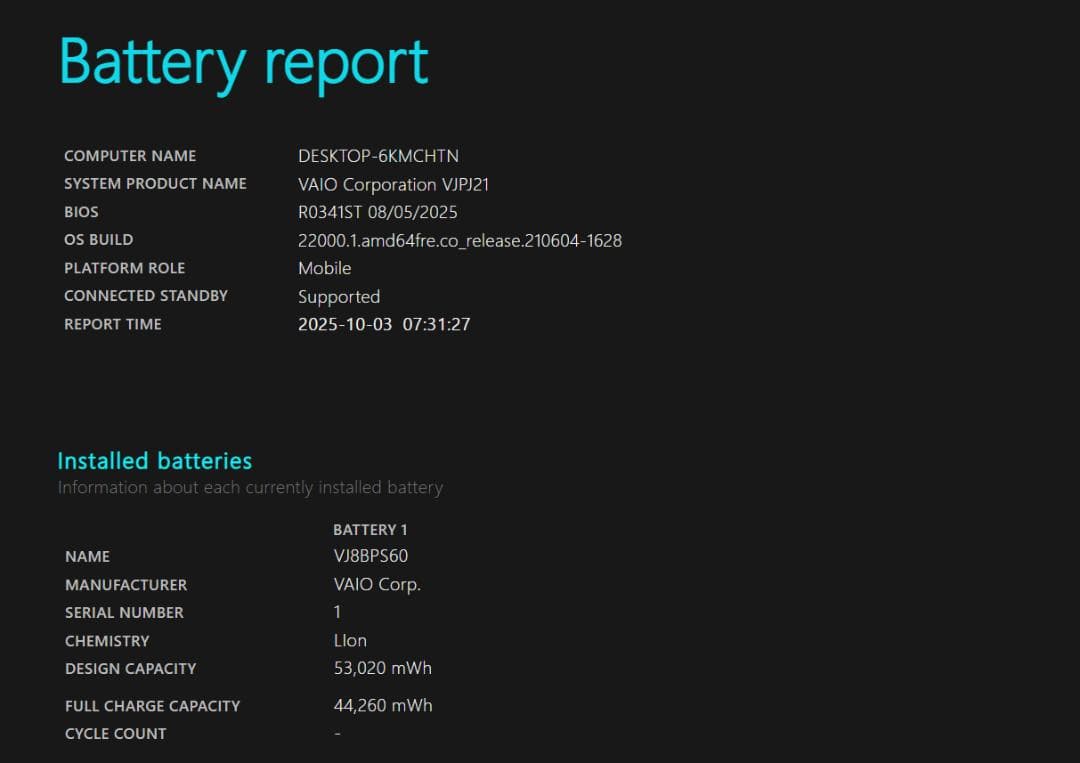Click the Connected Standby Supported value

(338, 296)
